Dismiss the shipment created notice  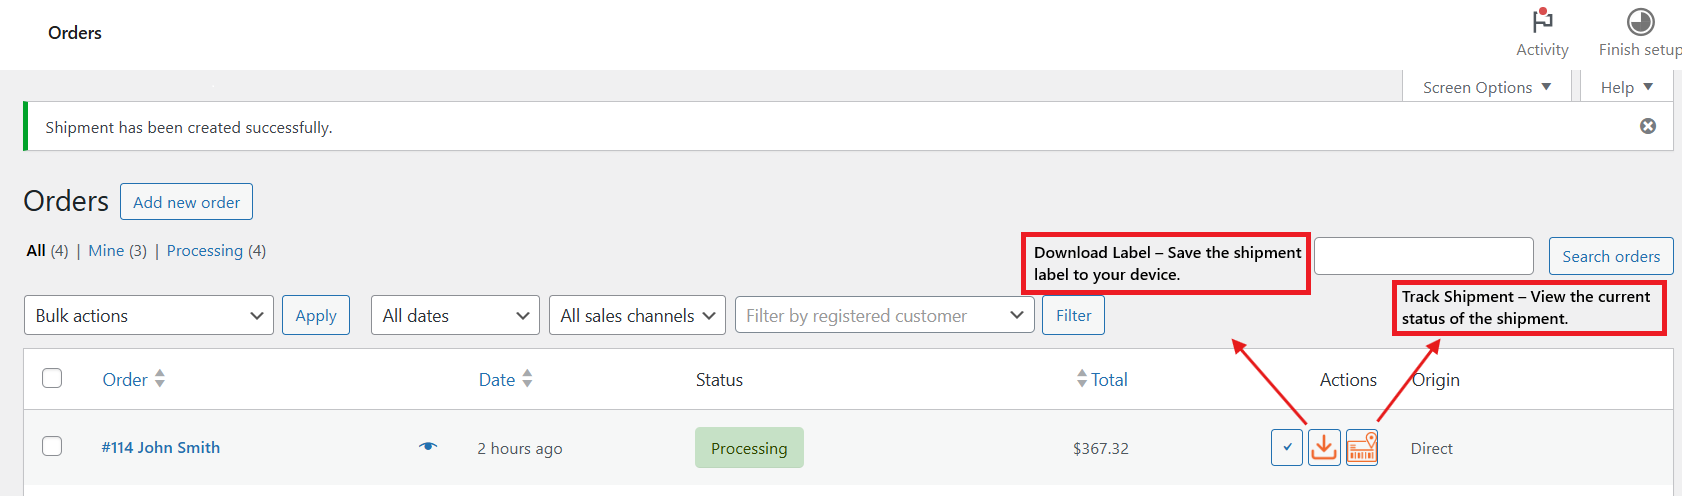[1648, 126]
